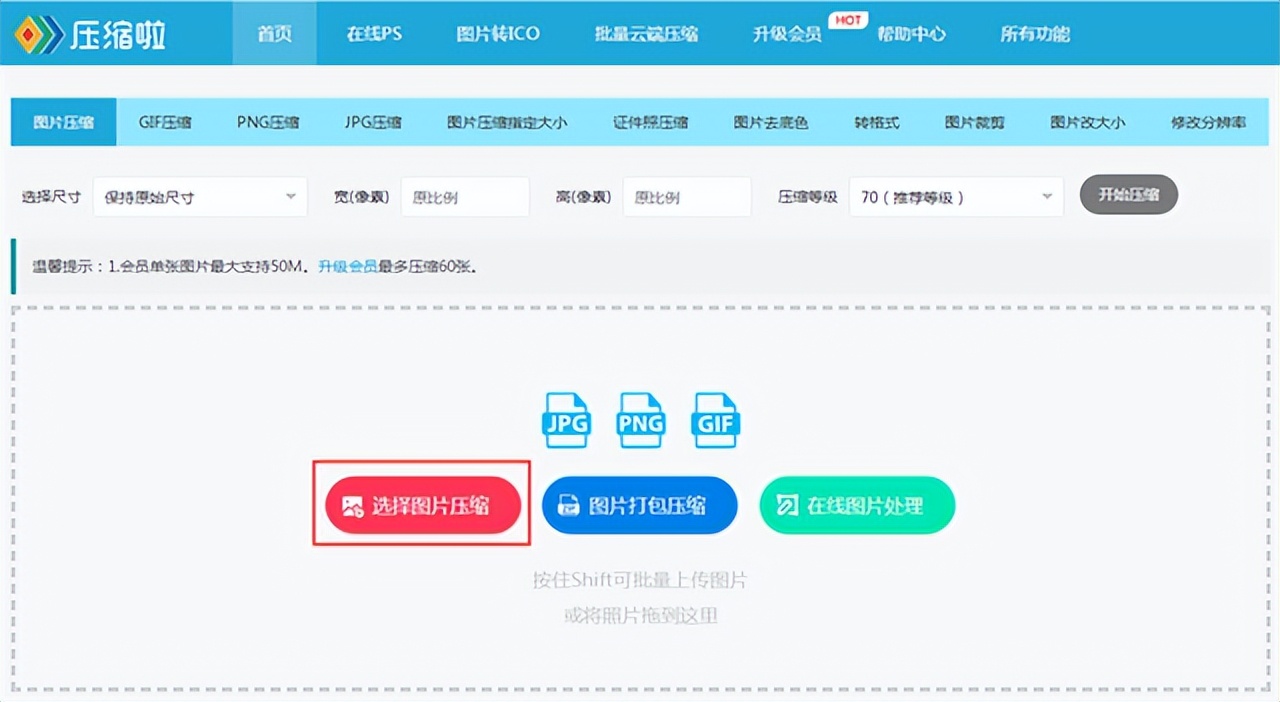Click the archive icon on 图片打包压缩 button

[566, 505]
